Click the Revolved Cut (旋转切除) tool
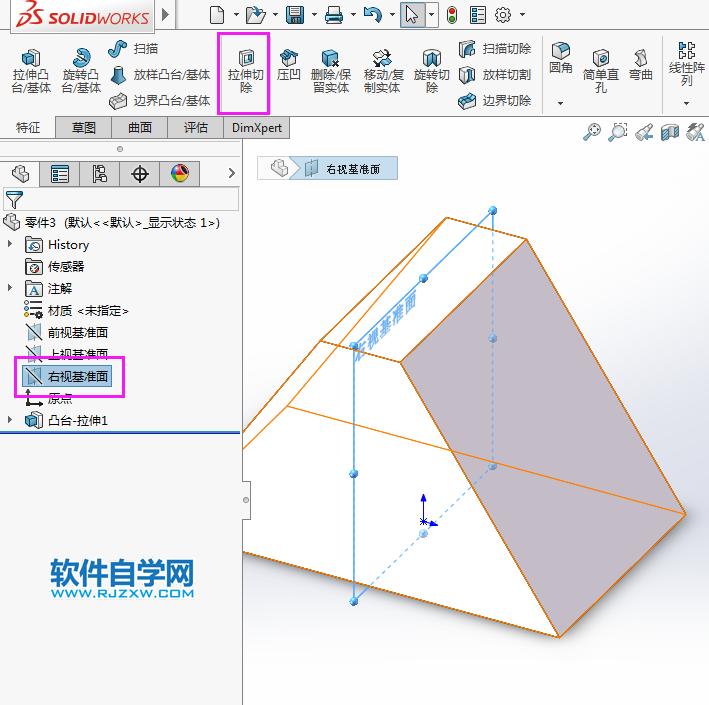 (x=431, y=71)
